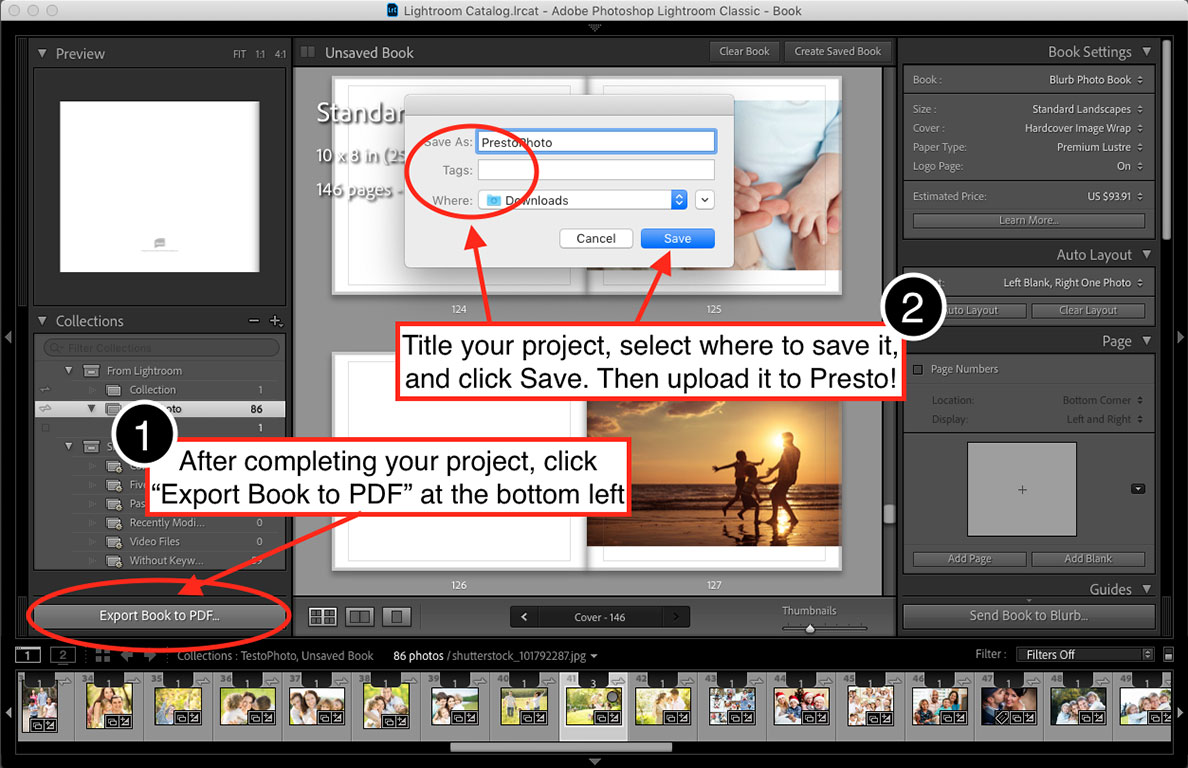The width and height of the screenshot is (1188, 768).
Task: Select main window display button 1
Action: pyautogui.click(x=28, y=655)
